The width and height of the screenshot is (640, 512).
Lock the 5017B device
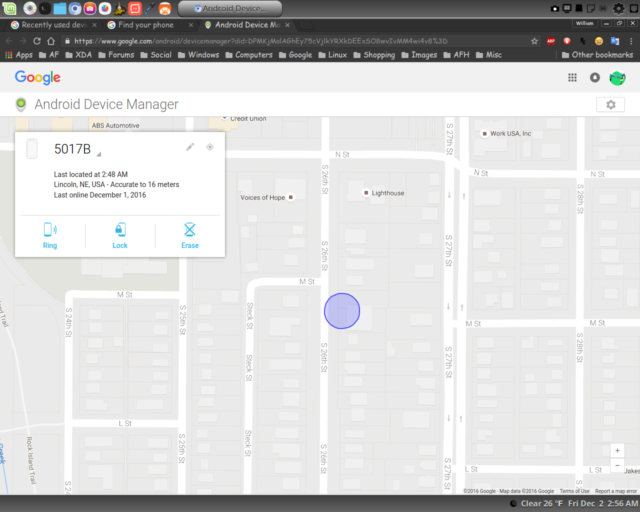pos(120,236)
